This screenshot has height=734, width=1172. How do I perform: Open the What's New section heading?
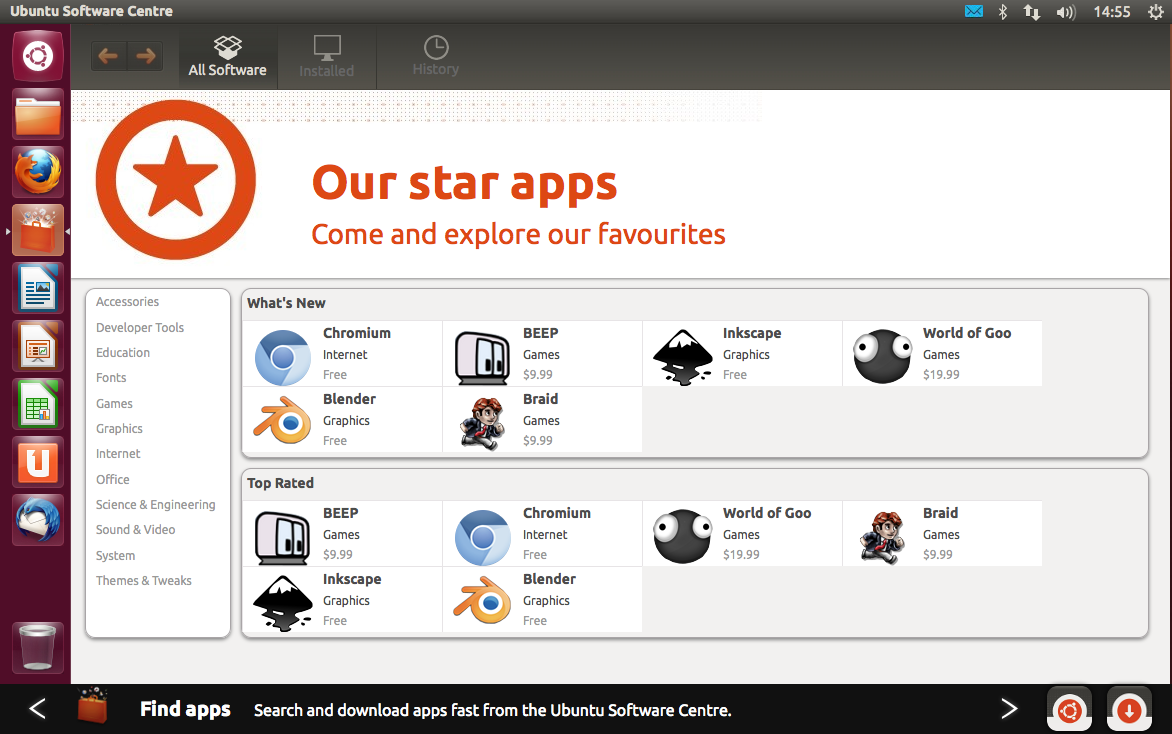[x=286, y=303]
